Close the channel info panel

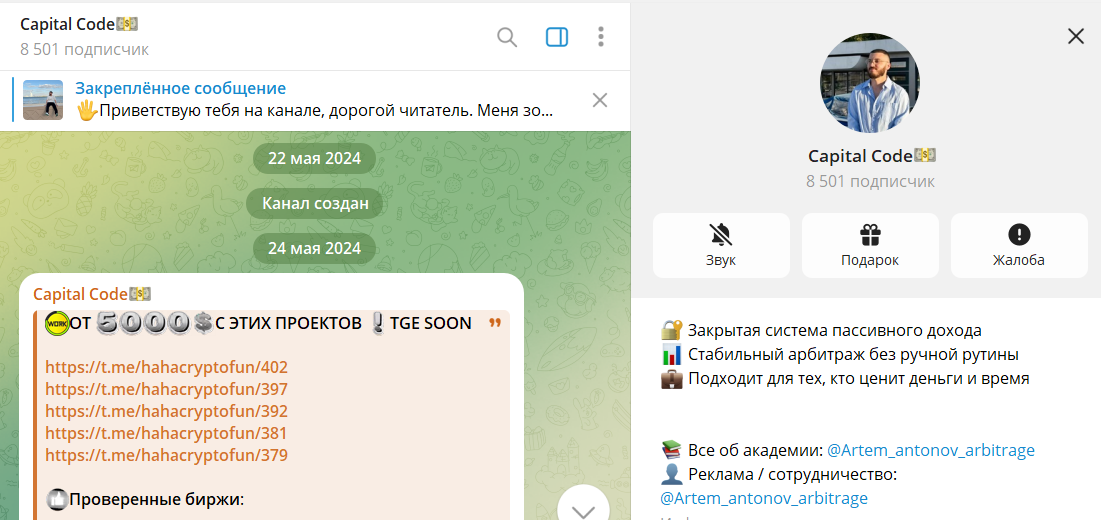coord(1076,37)
